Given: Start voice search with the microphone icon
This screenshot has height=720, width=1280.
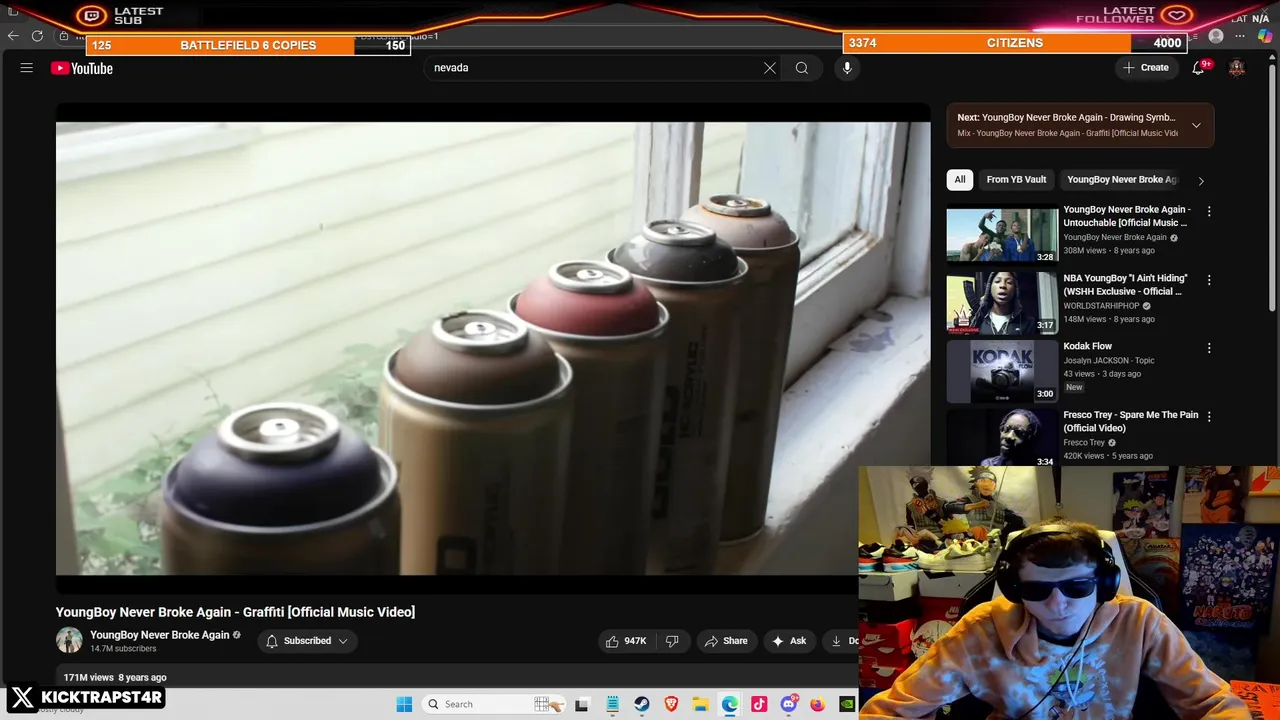Looking at the screenshot, I should click(847, 68).
